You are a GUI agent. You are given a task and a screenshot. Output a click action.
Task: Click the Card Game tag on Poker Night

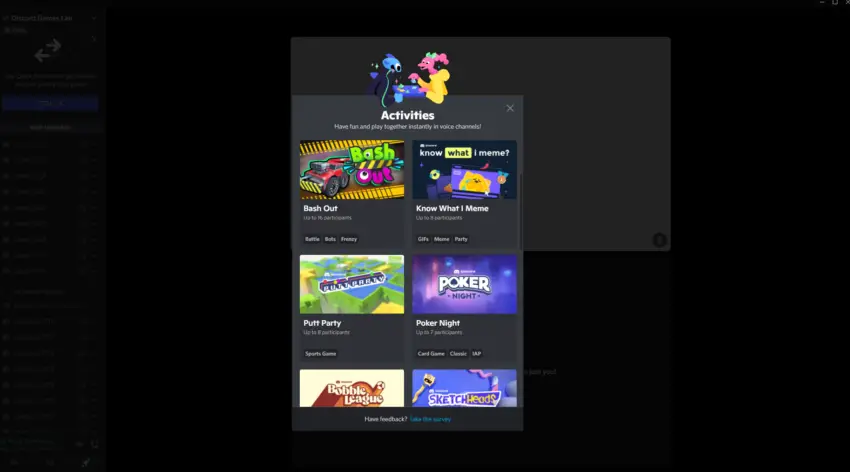click(431, 353)
